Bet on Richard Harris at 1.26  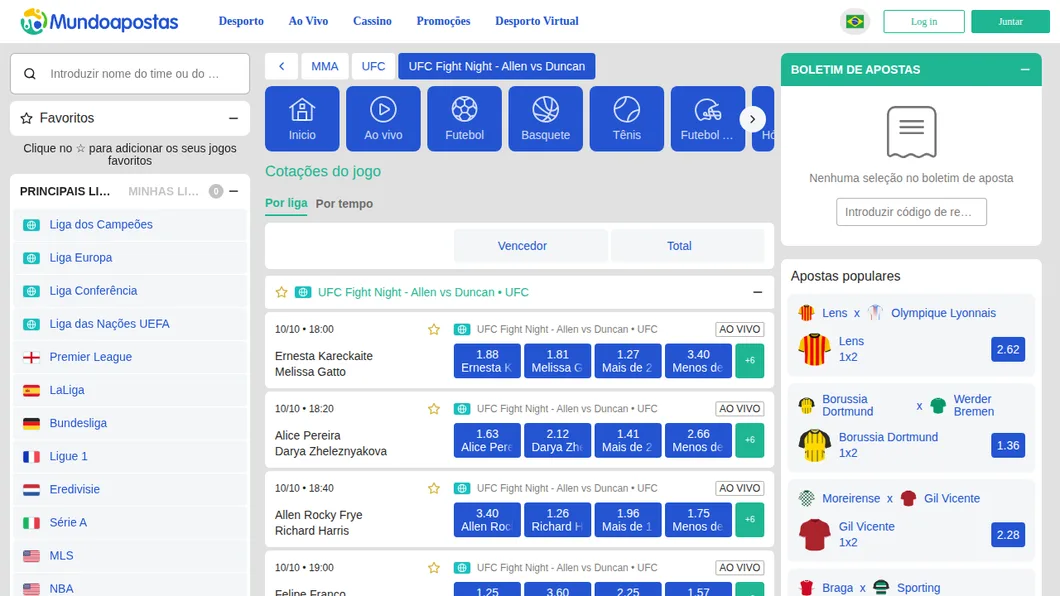click(x=558, y=520)
